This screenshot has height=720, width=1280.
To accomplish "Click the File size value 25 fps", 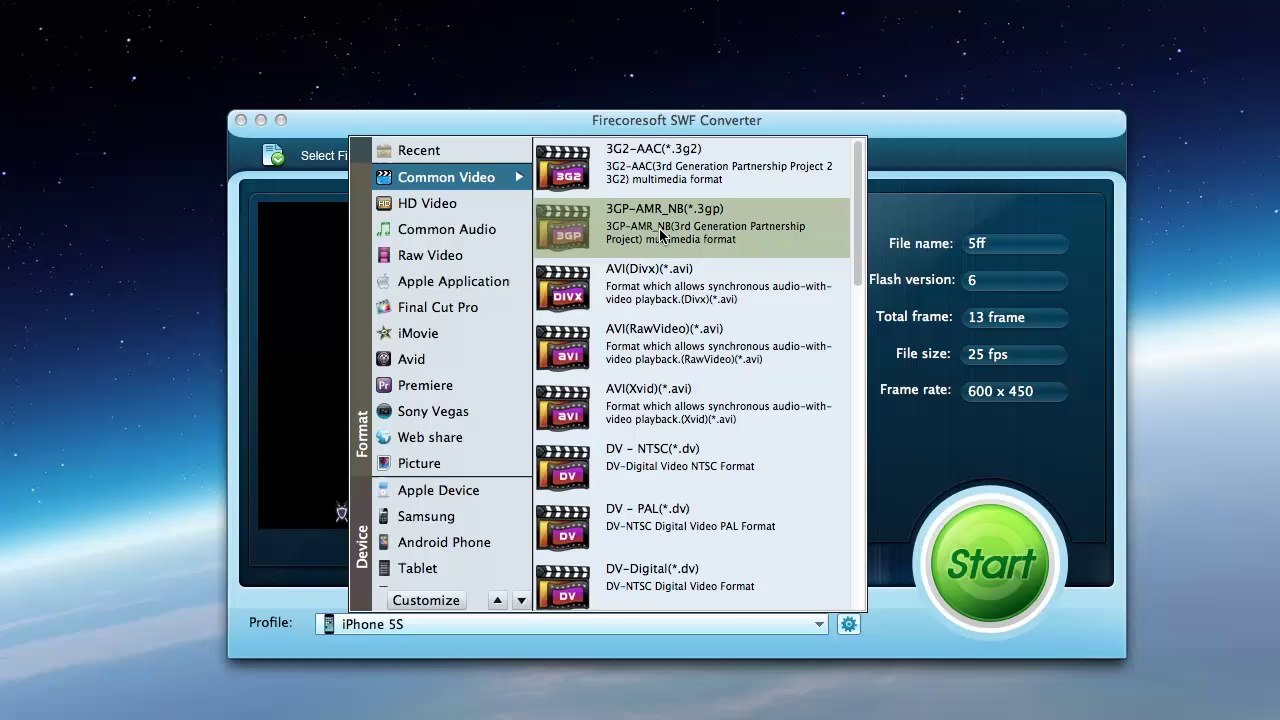I will tap(1016, 355).
